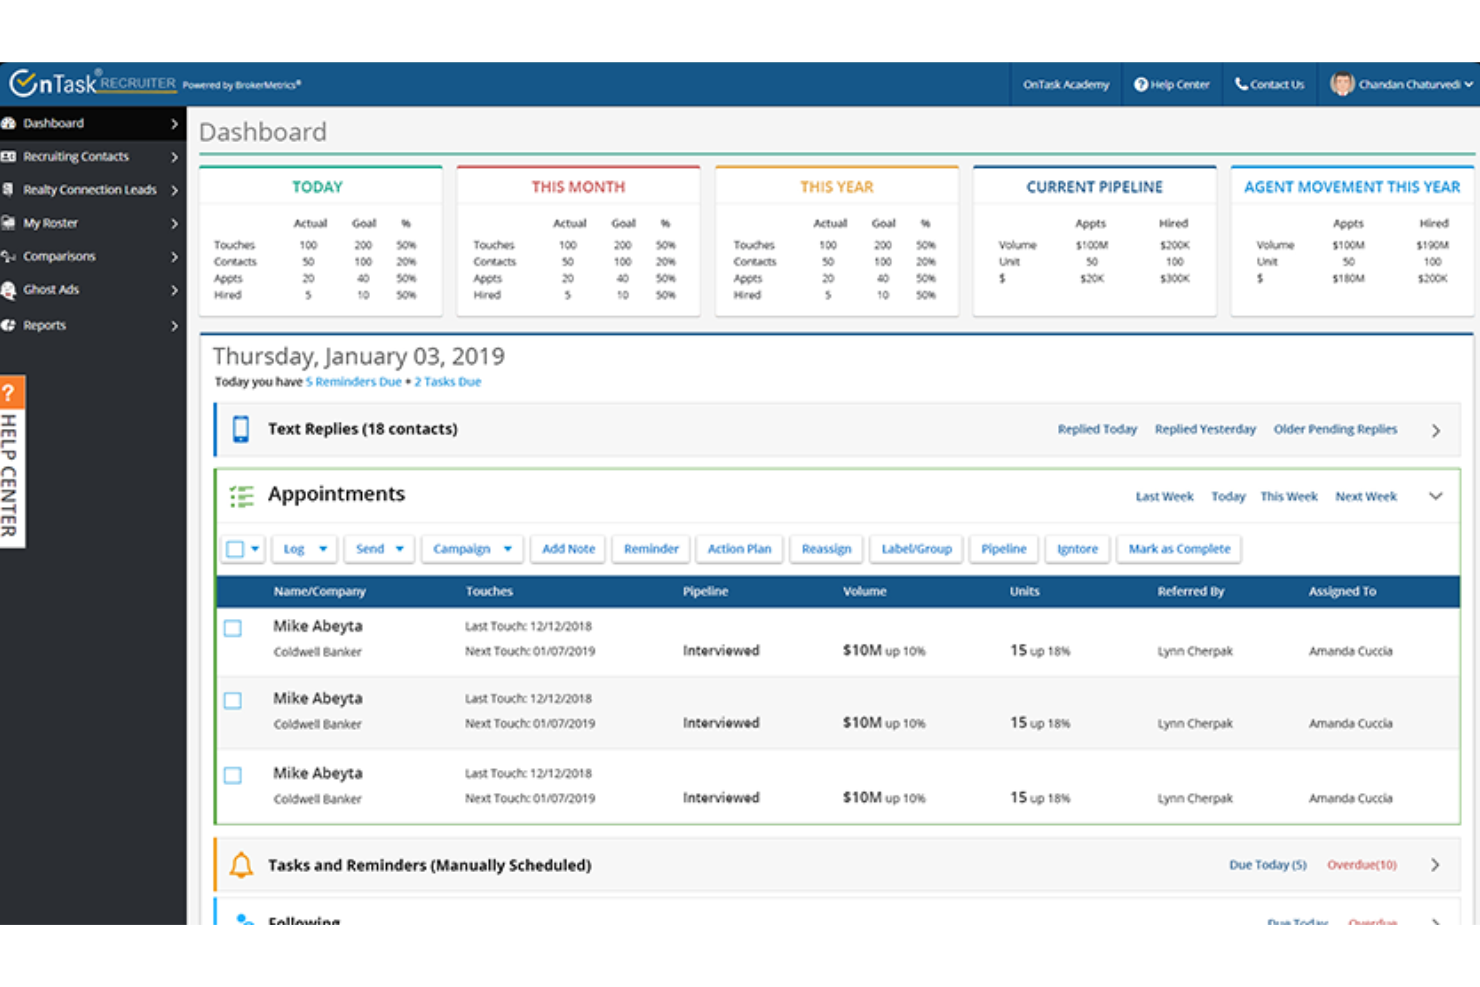
Task: Click Mark as Complete button
Action: point(1179,549)
